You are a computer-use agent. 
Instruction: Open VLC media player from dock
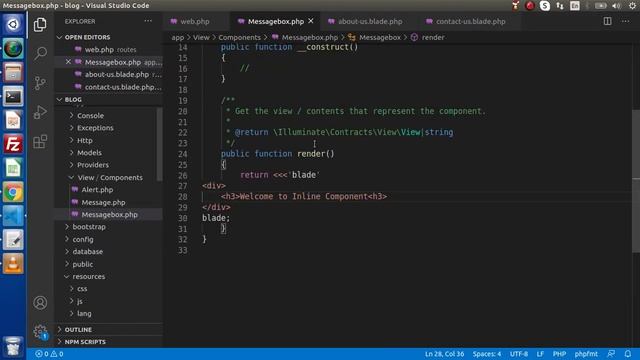pyautogui.click(x=13, y=263)
